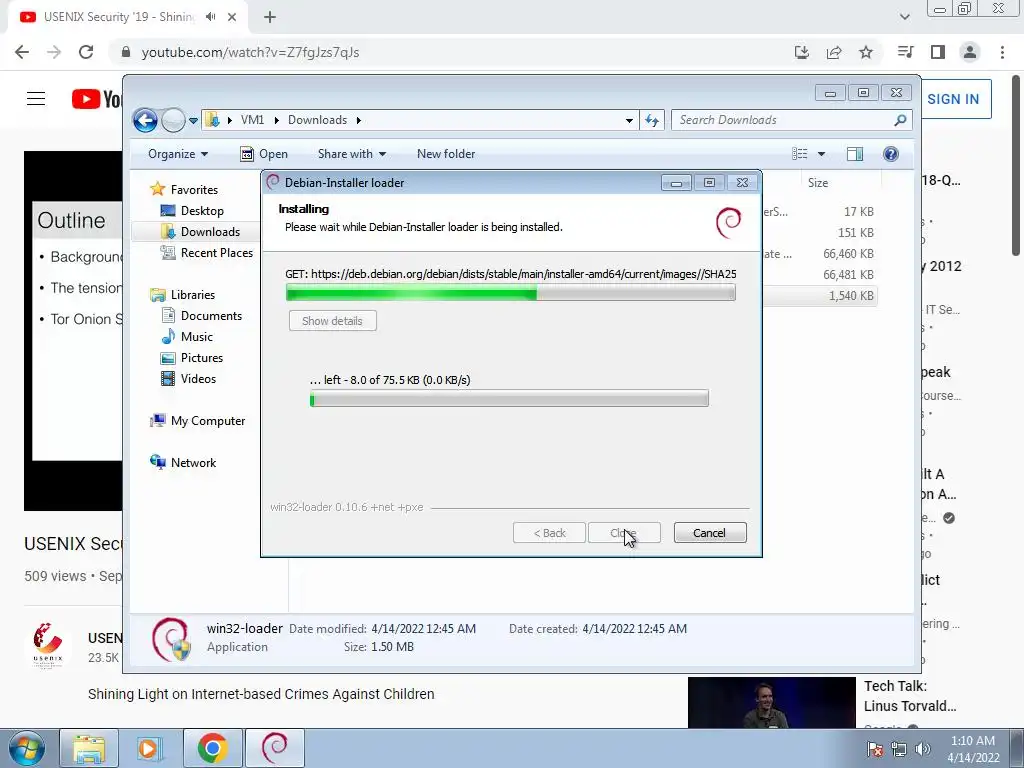This screenshot has width=1024, height=768.
Task: Select Downloads in the navigation pane
Action: point(210,232)
